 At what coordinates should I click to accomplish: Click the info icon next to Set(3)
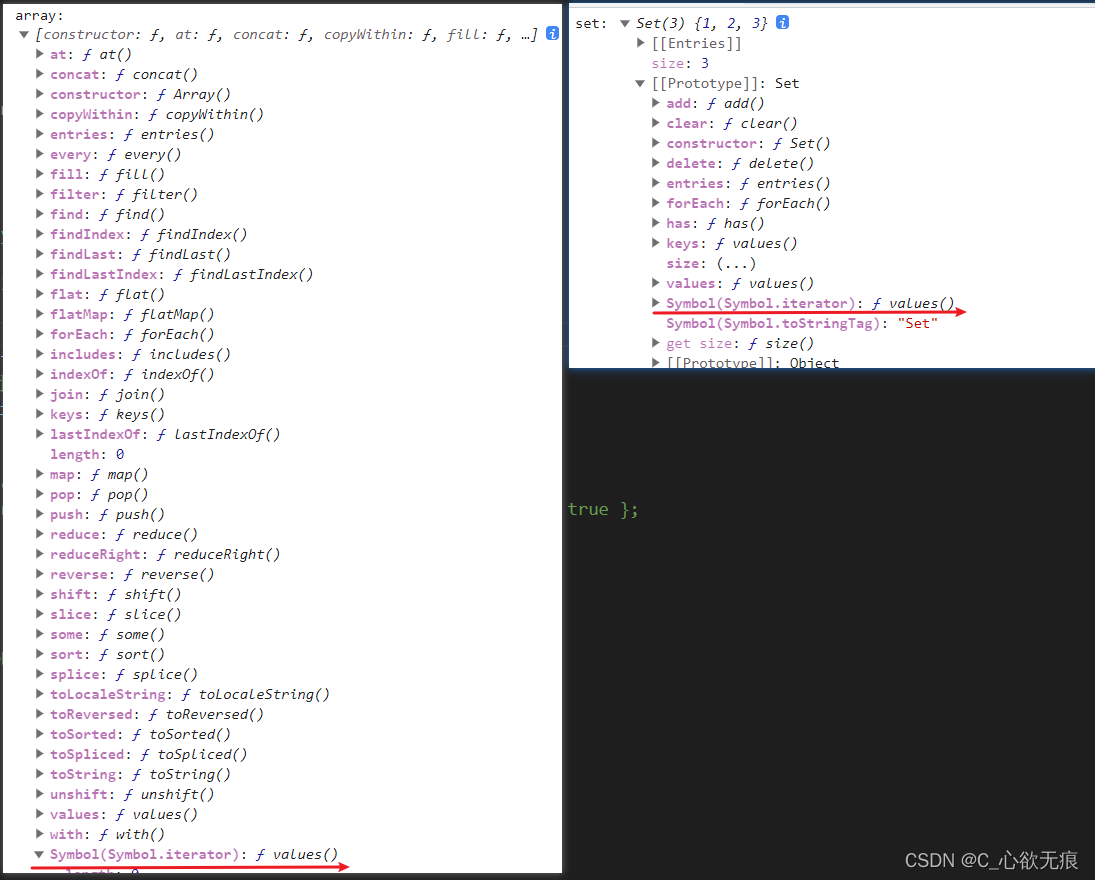(783, 23)
